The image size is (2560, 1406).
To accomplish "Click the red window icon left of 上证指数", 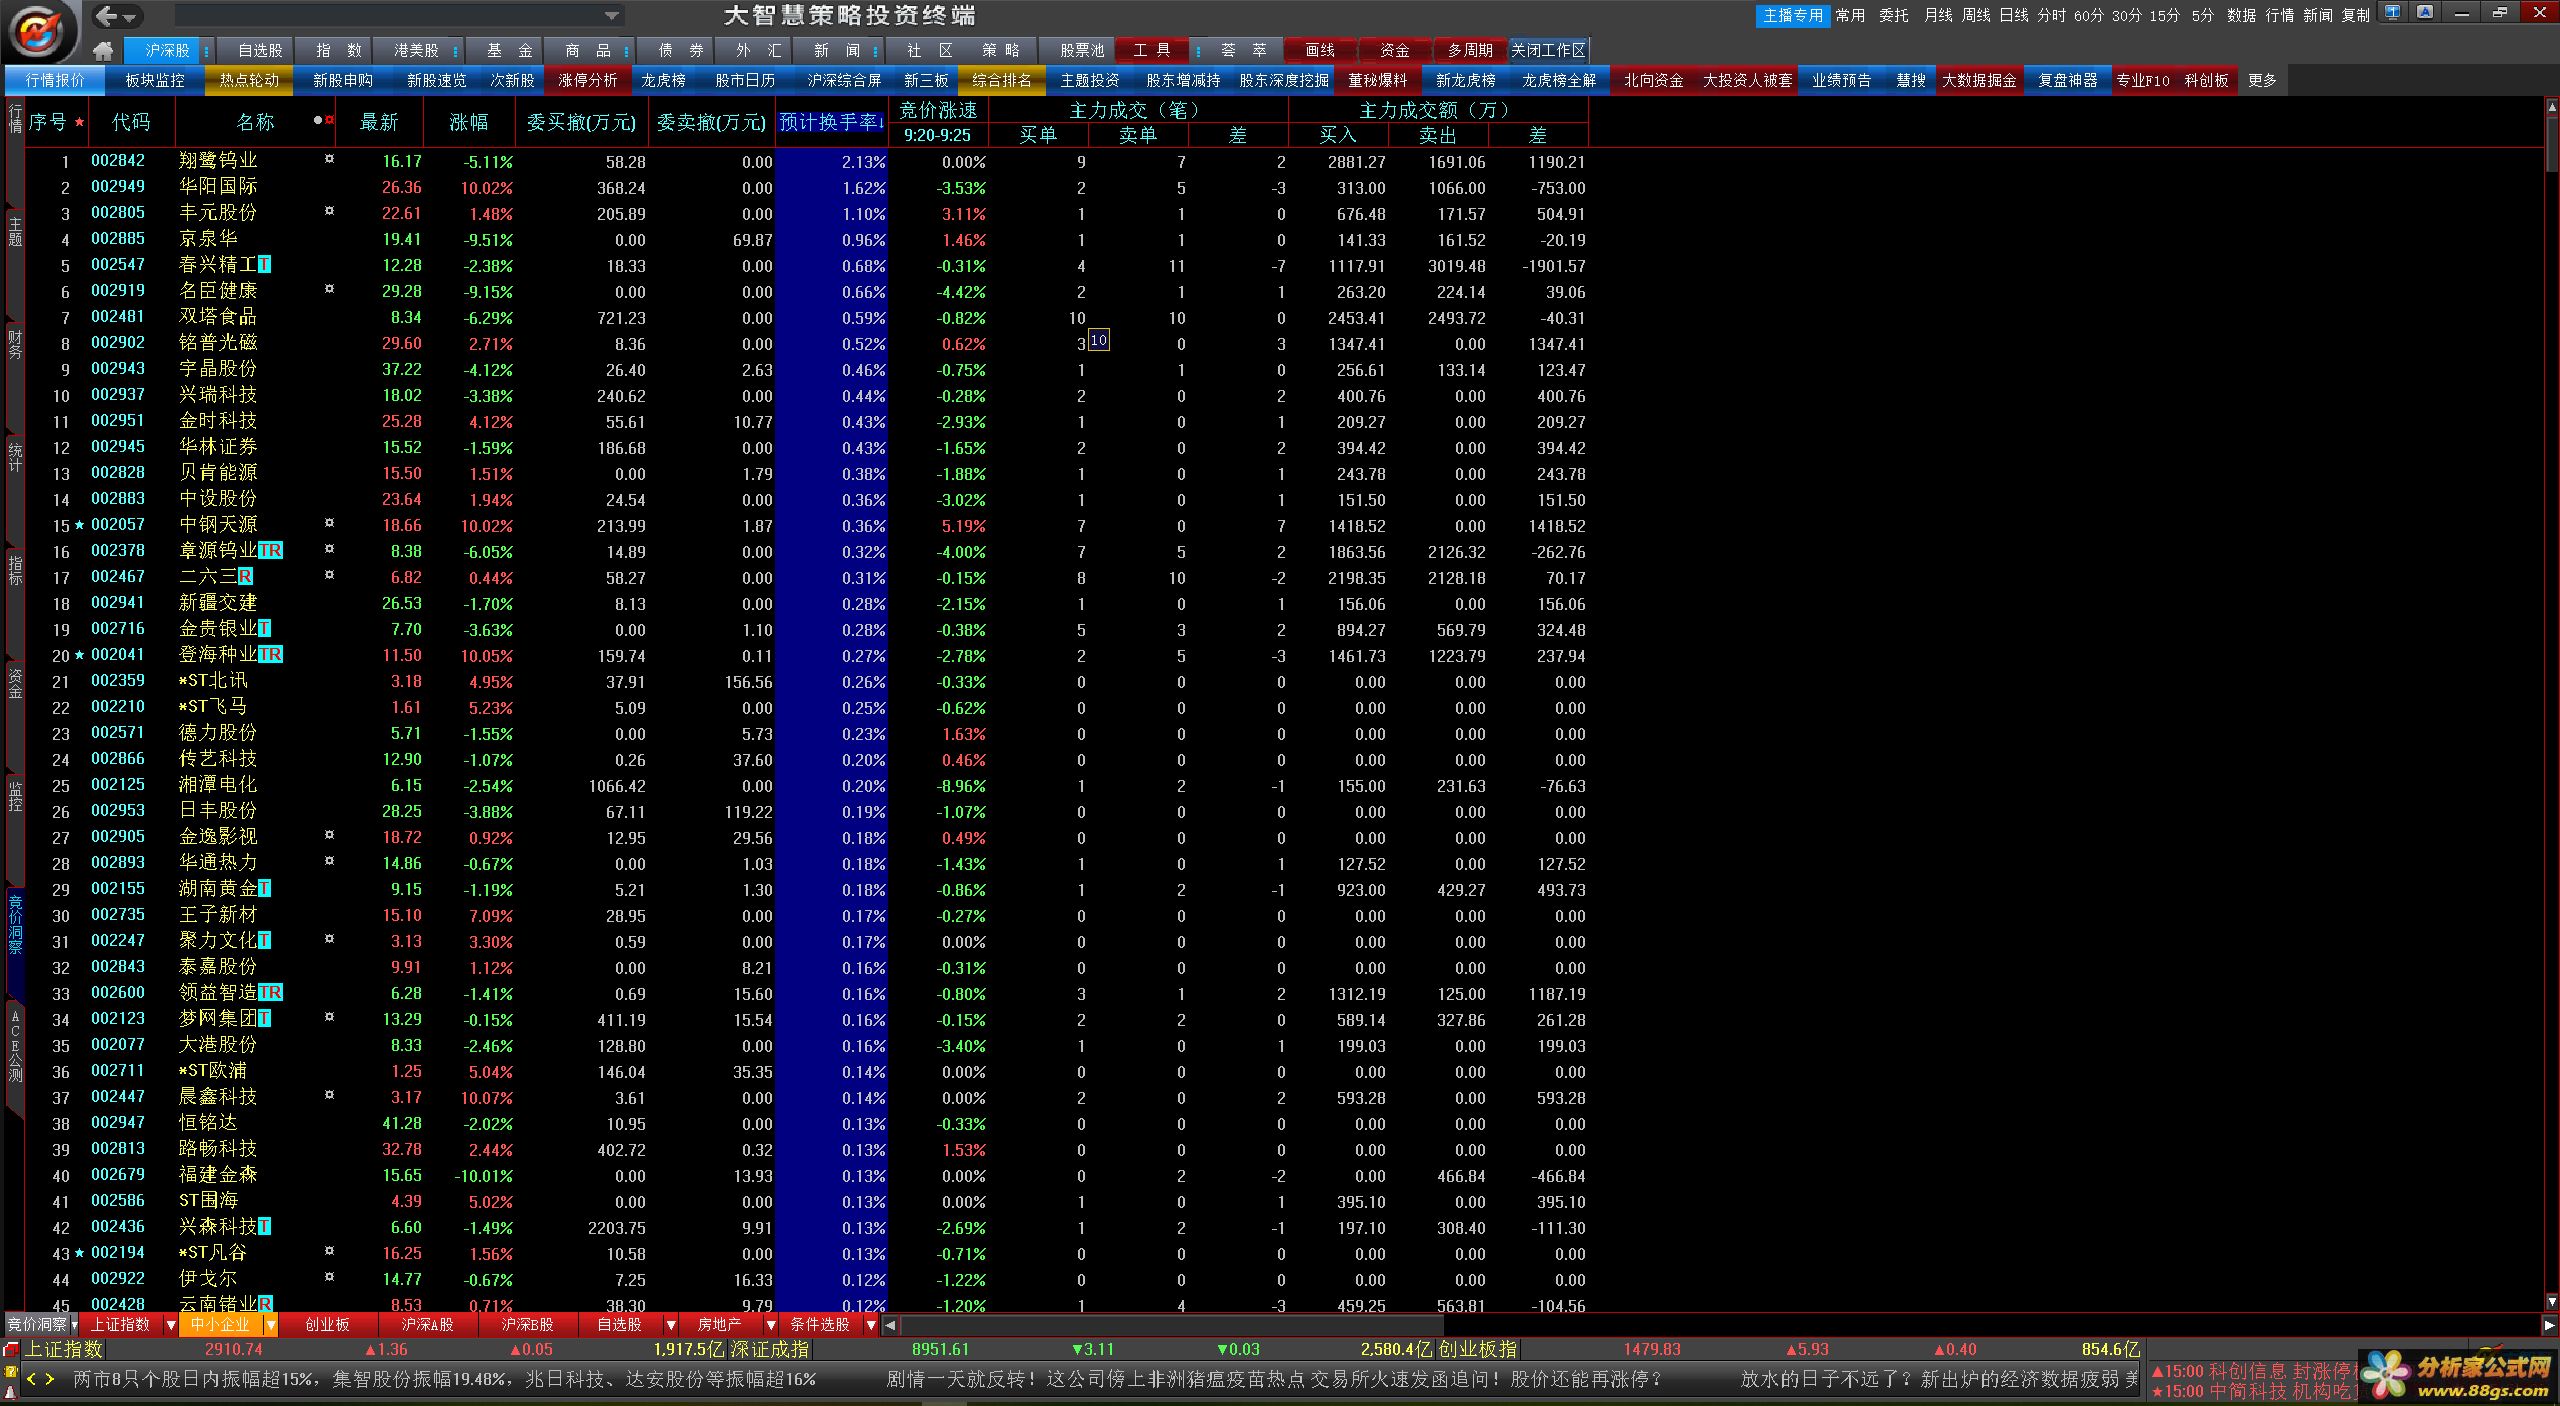I will [x=11, y=1349].
